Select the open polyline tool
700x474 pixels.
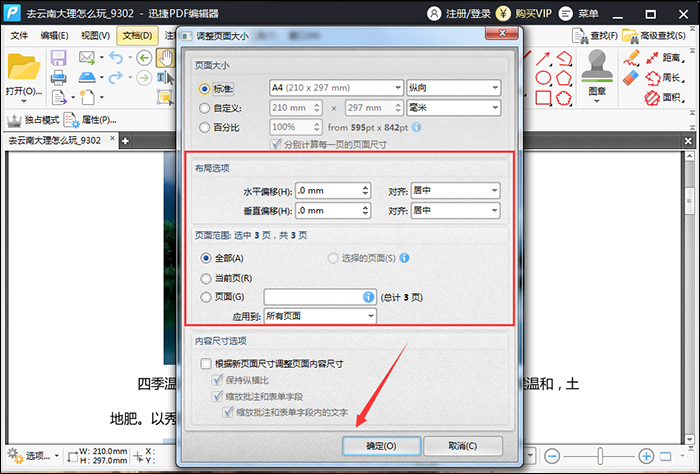point(564,58)
